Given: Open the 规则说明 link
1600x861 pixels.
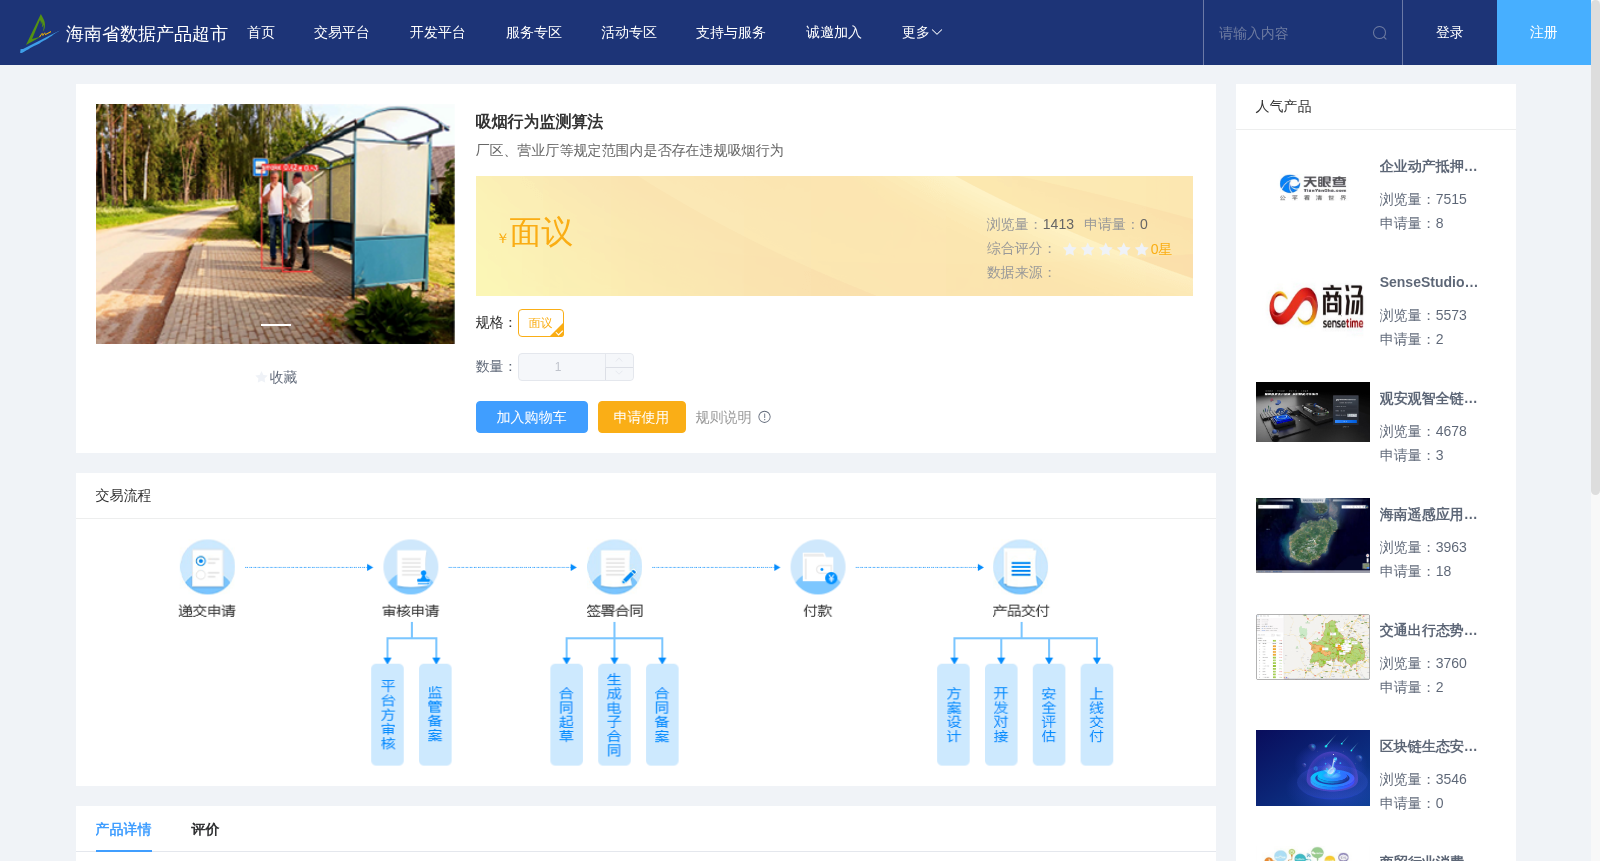Looking at the screenshot, I should coord(723,417).
